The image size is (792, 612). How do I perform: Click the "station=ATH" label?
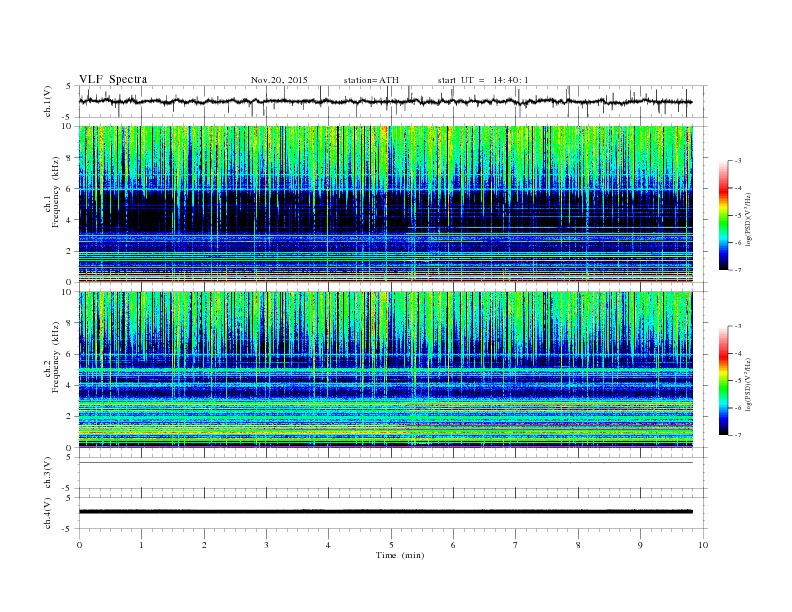coord(371,80)
